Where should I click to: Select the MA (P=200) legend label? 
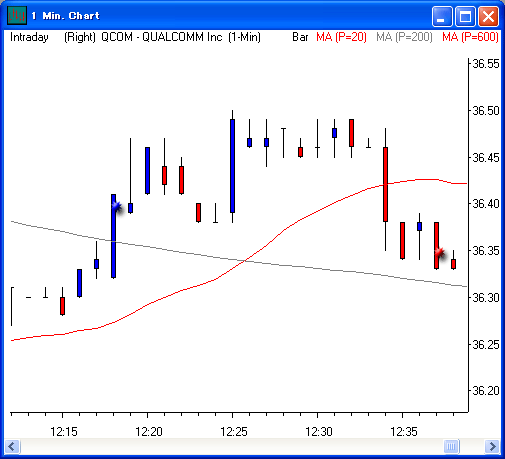(x=404, y=37)
